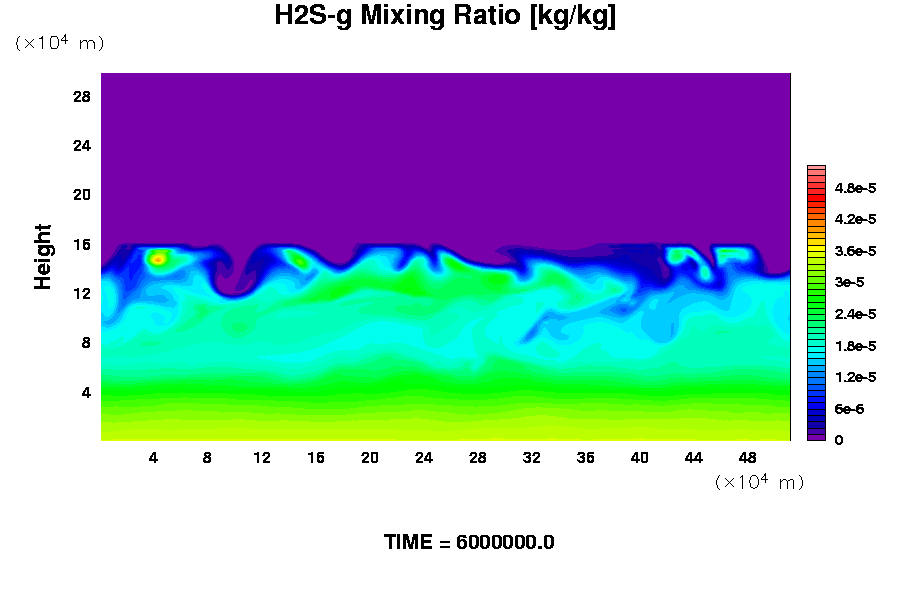Viewport: 900px width, 600px height.
Task: Click the 6e-6 colorbar label
Action: (x=850, y=409)
